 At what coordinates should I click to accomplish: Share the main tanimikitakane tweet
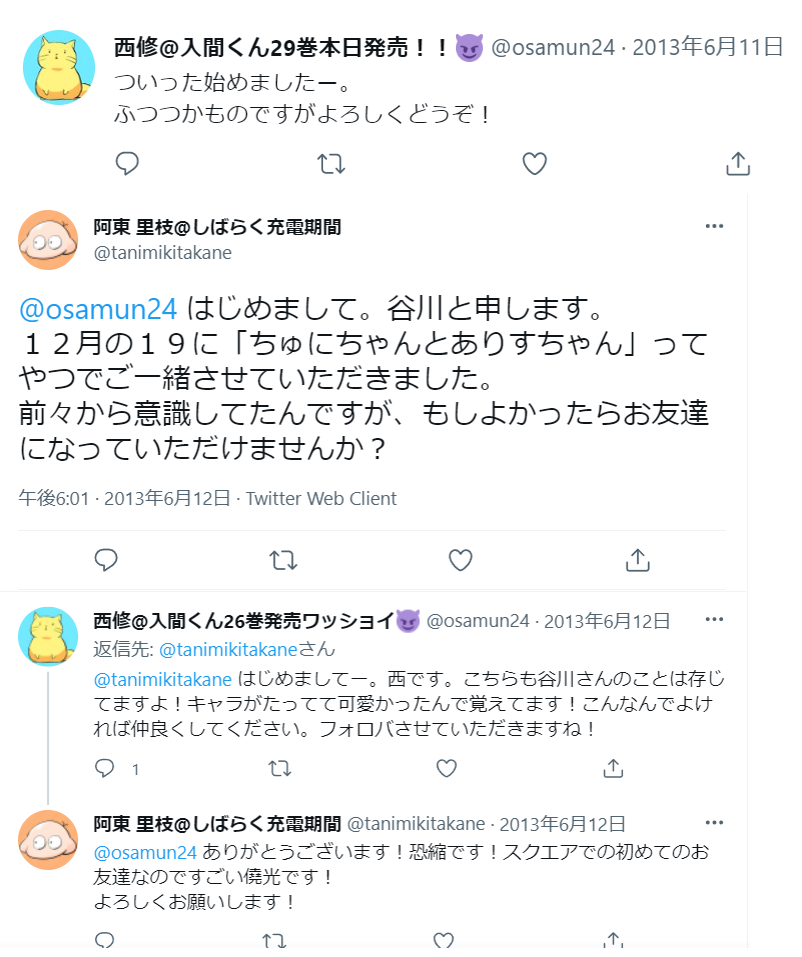click(x=637, y=560)
